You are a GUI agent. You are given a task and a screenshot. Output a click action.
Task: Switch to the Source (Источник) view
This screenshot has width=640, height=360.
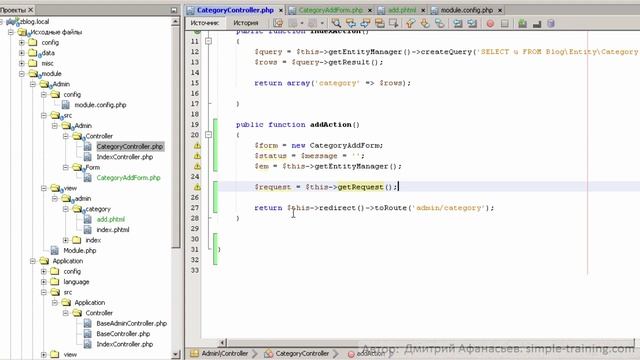click(205, 23)
